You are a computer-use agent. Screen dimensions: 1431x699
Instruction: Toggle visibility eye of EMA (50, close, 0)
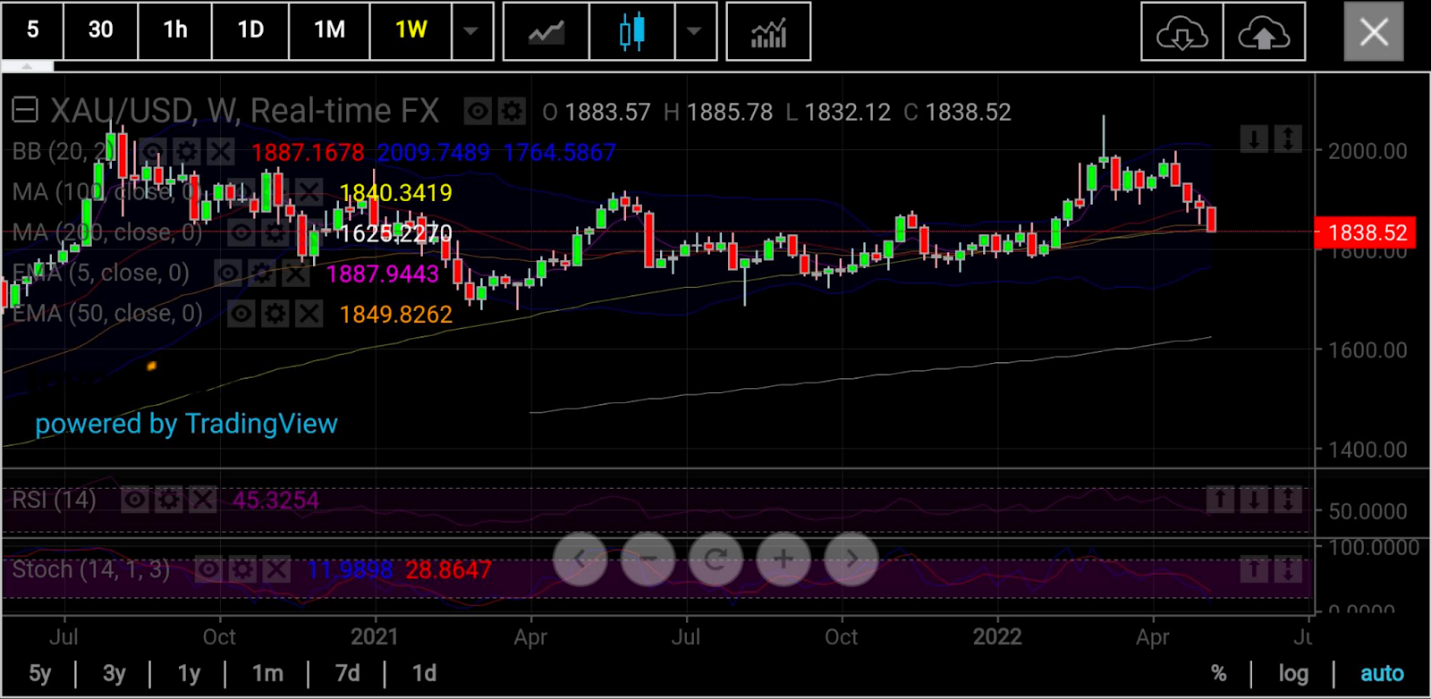(x=240, y=314)
